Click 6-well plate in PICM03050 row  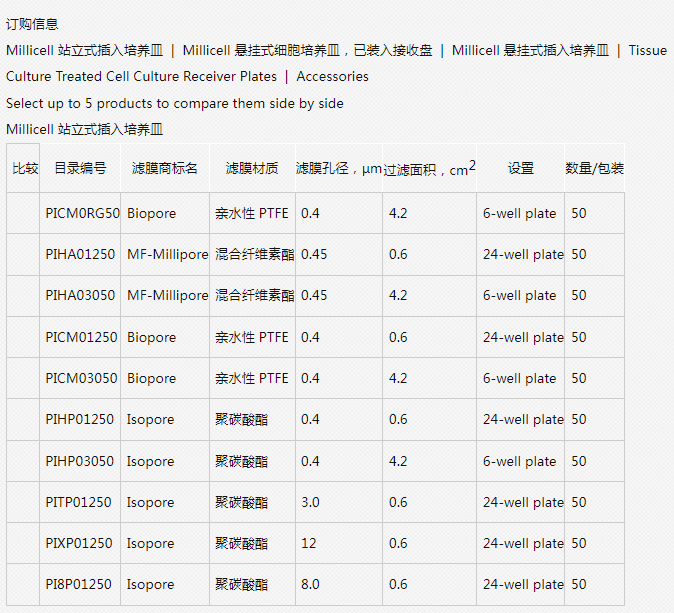(x=519, y=378)
